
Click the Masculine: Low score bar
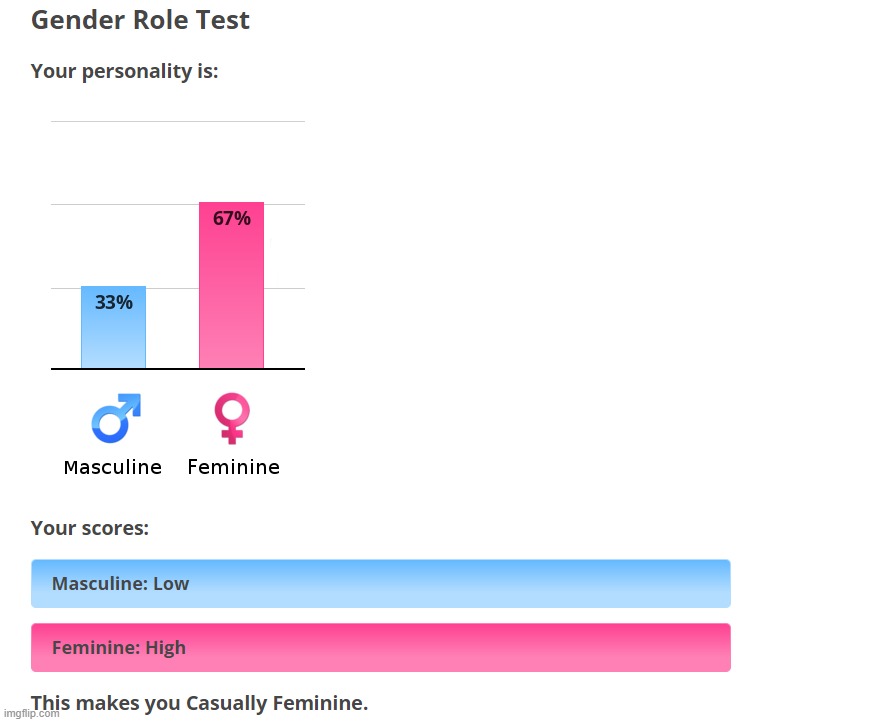click(381, 584)
